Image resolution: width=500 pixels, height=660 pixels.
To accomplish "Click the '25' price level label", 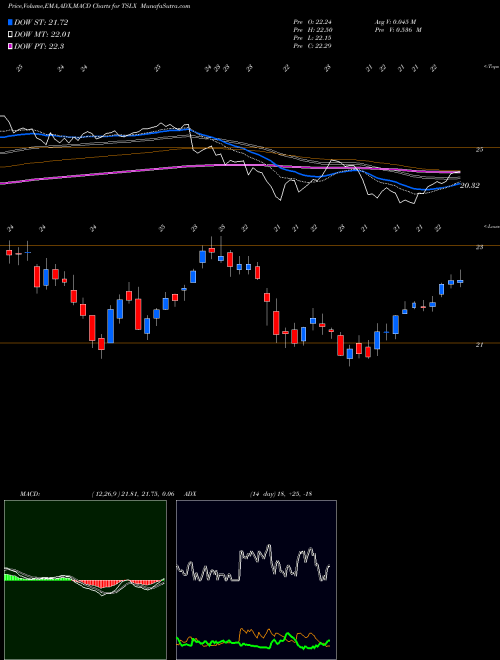I will click(x=479, y=149).
